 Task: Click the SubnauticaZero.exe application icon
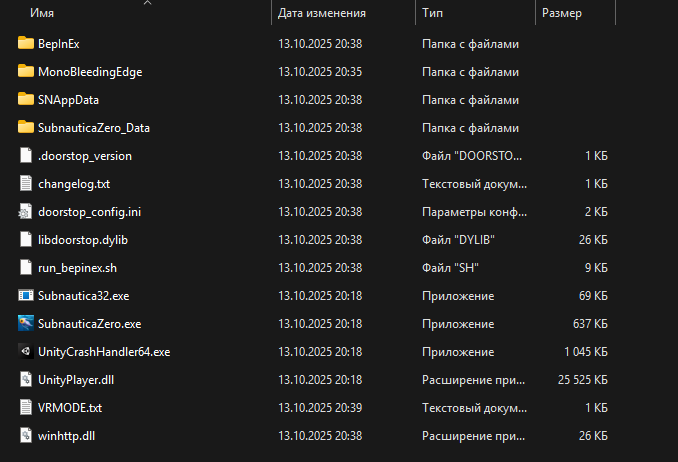coord(26,323)
